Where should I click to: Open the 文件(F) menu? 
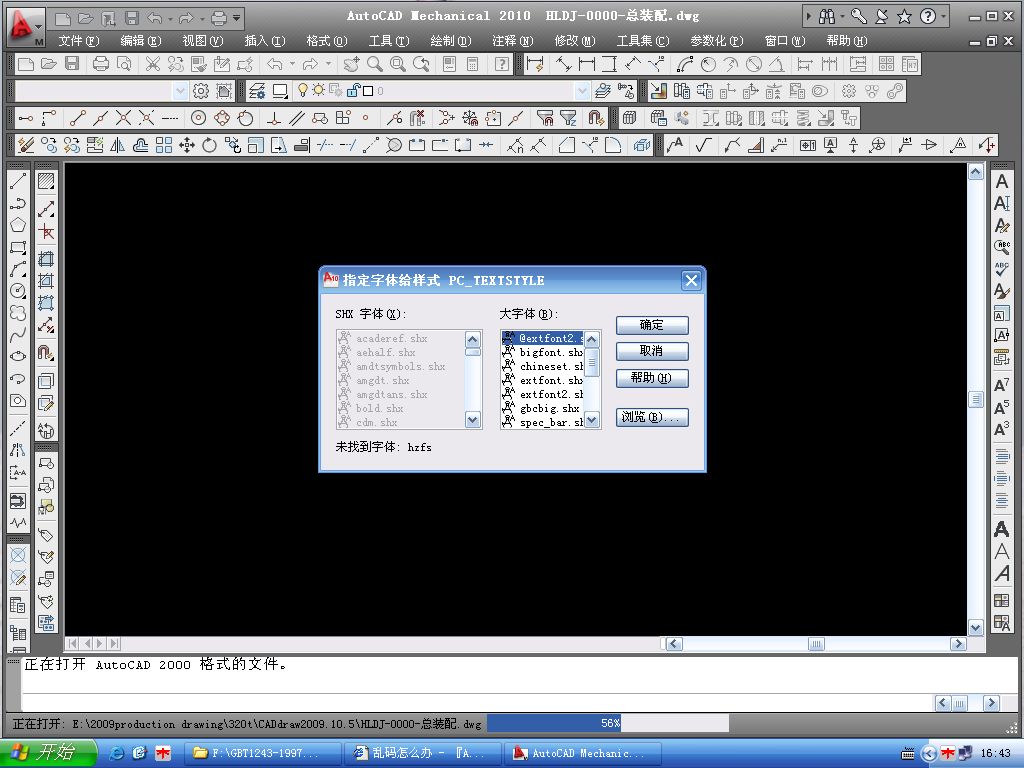pyautogui.click(x=78, y=40)
